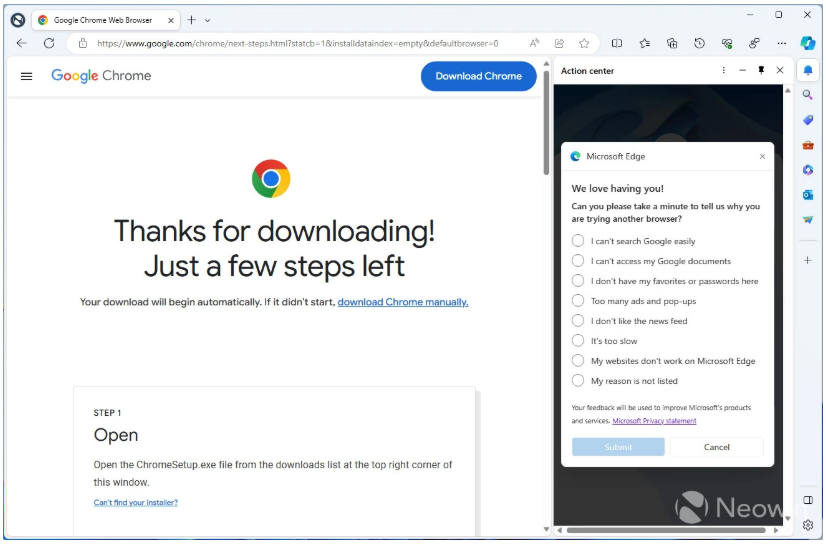Open Copilot from the toolbar
826x545 pixels.
click(808, 43)
